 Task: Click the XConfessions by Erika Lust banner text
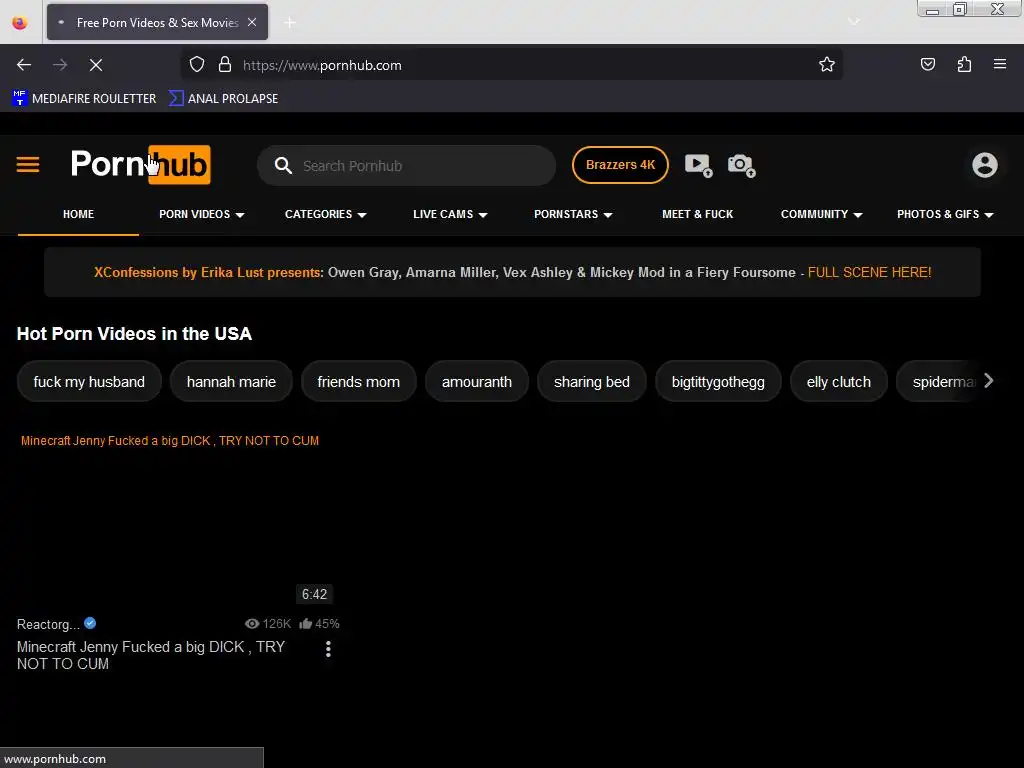pyautogui.click(x=208, y=272)
